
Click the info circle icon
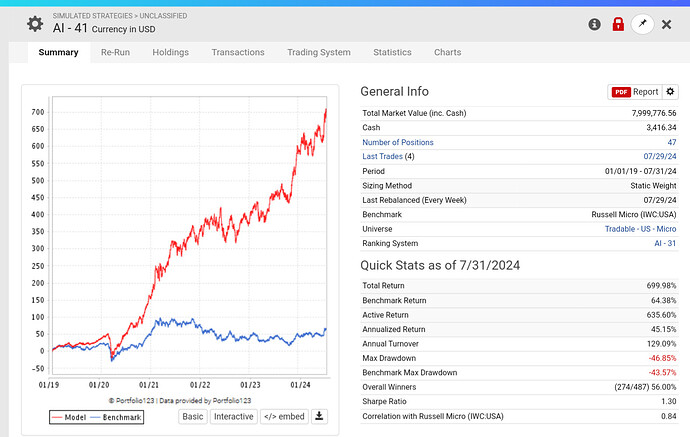click(595, 24)
